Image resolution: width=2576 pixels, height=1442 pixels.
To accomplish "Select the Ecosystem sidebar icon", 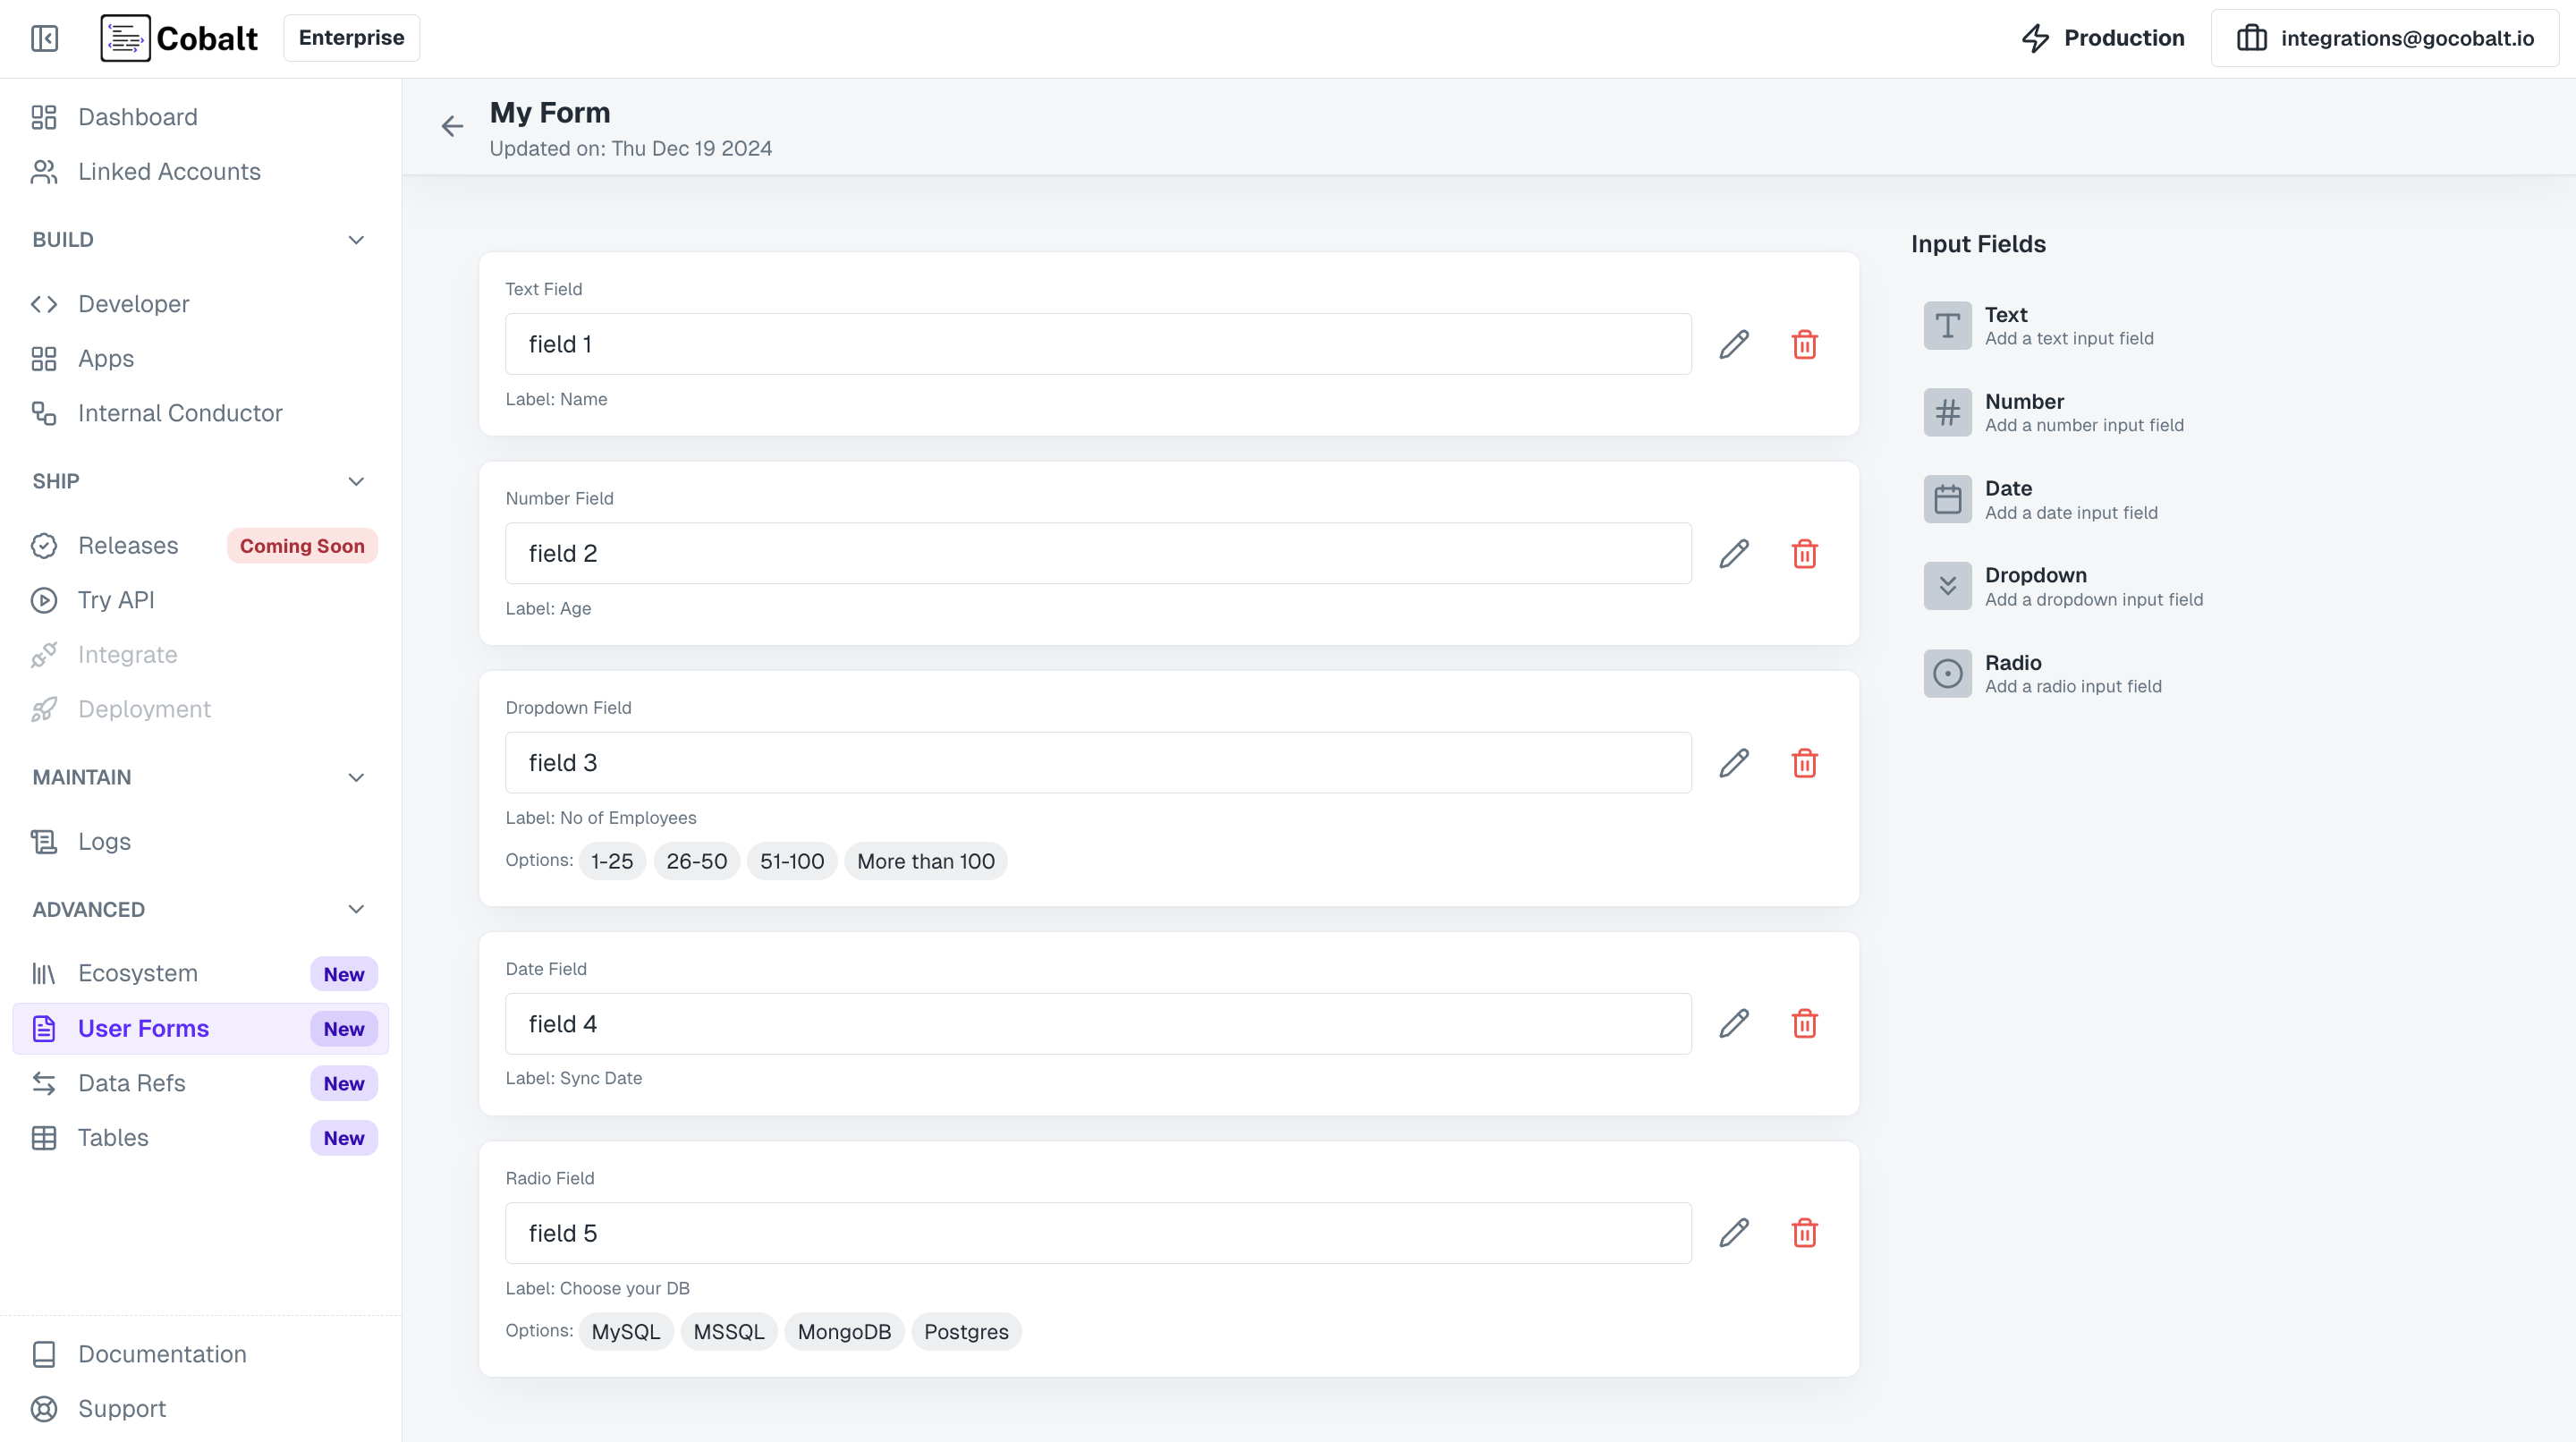I will pos(43,972).
